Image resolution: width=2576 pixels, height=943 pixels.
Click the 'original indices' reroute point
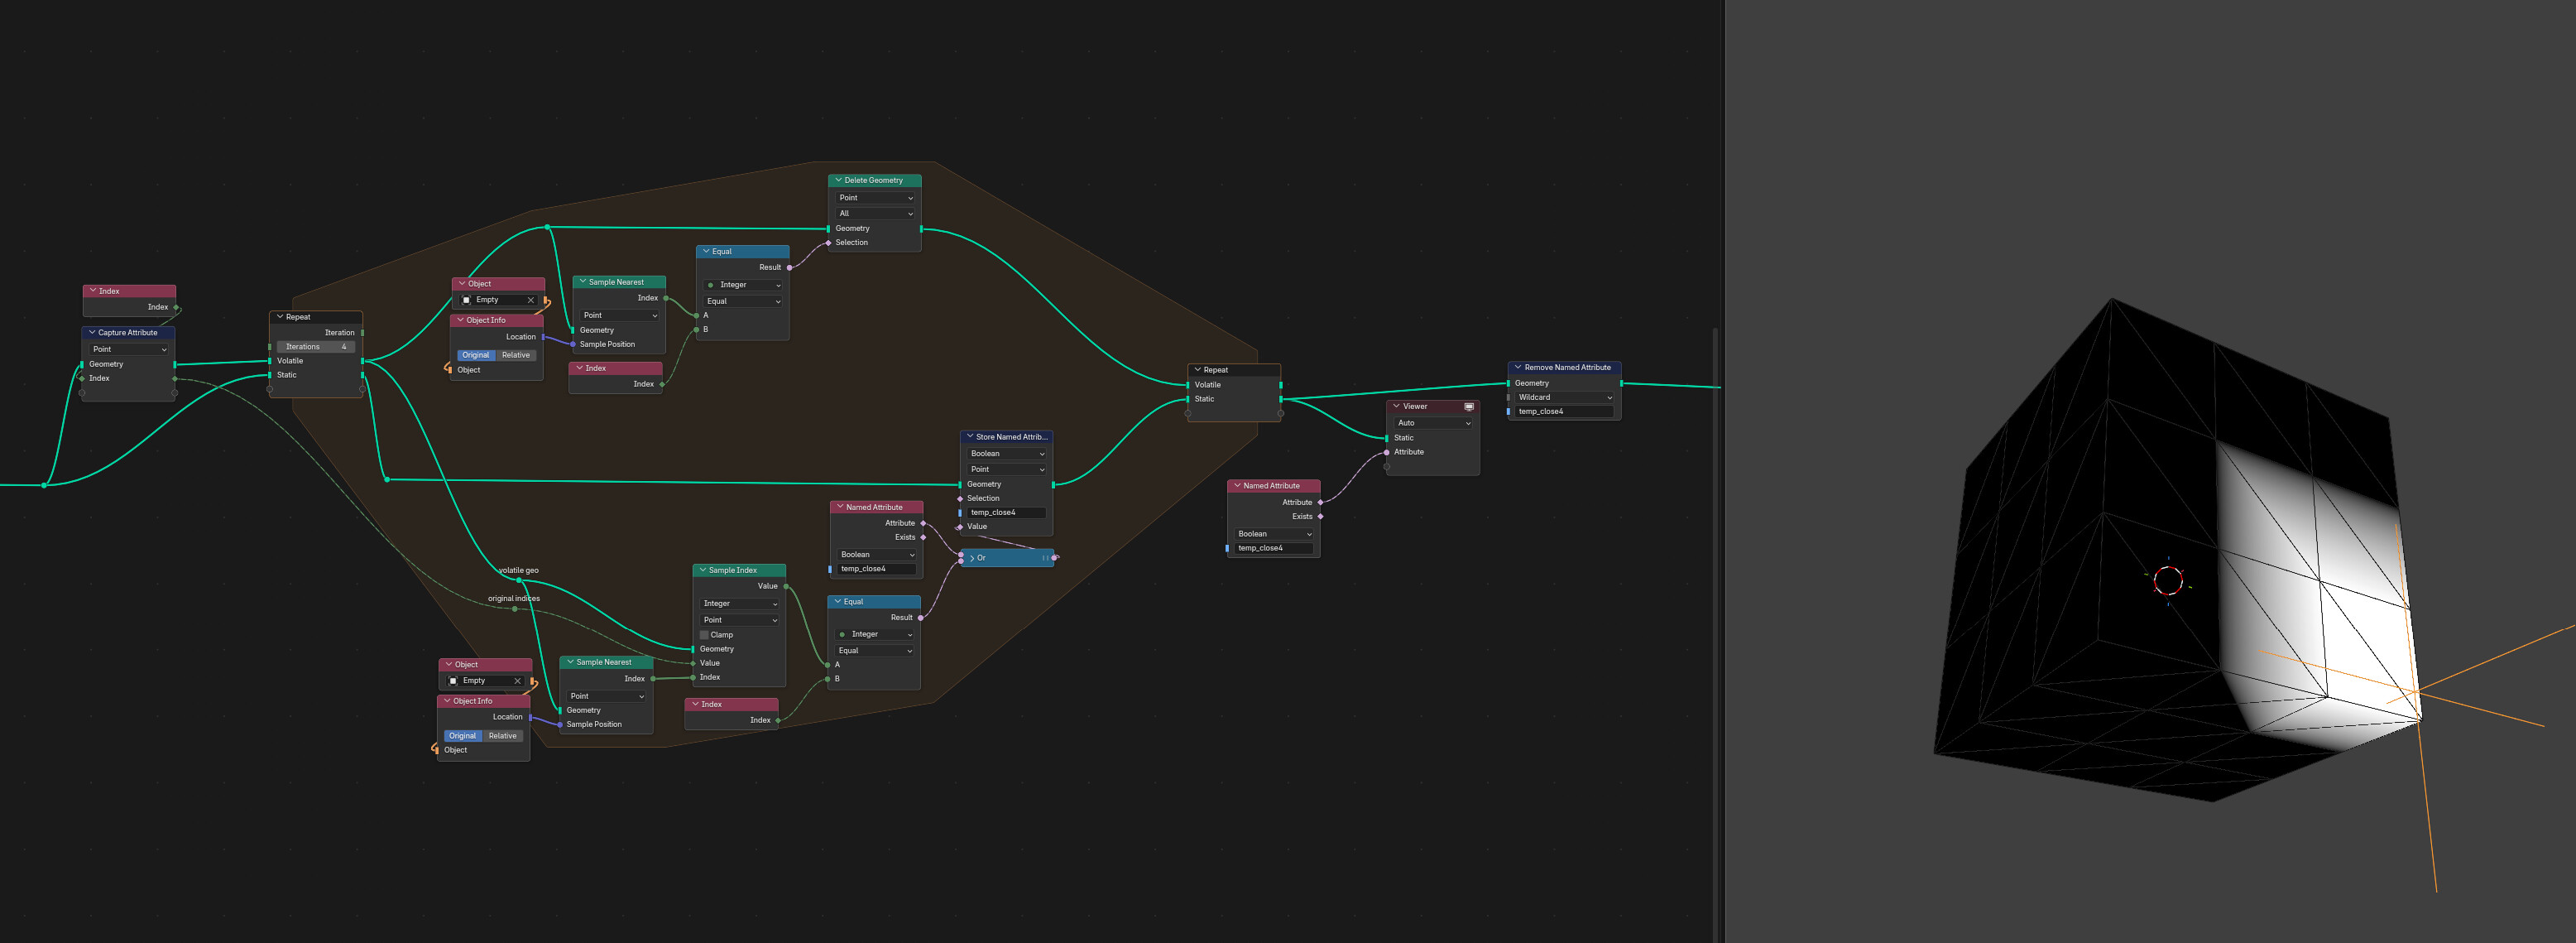click(515, 609)
